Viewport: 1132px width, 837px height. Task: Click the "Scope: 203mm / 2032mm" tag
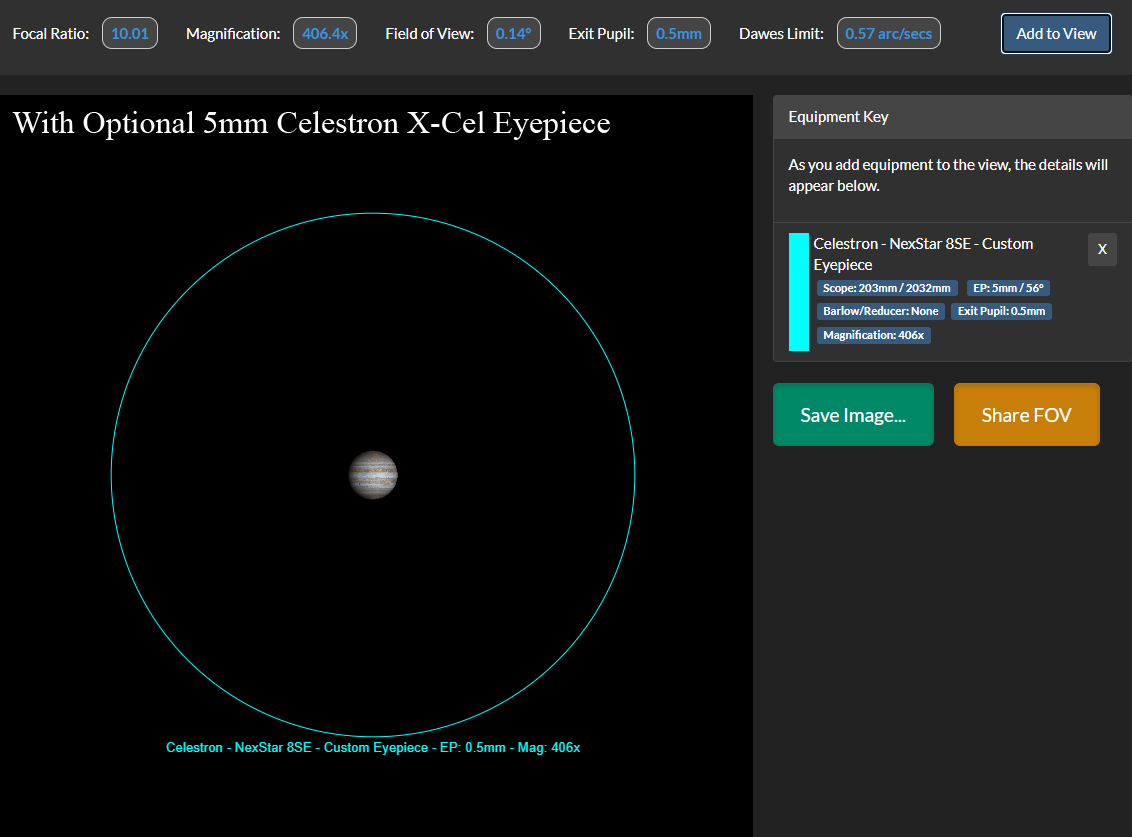[886, 287]
